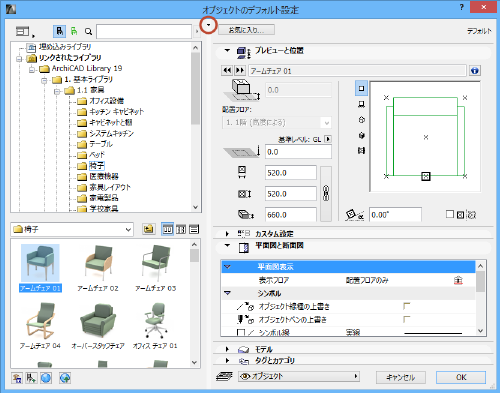Toggle the mirror checkbox near the angle field
The height and width of the screenshot is (393, 500).
coord(450,214)
